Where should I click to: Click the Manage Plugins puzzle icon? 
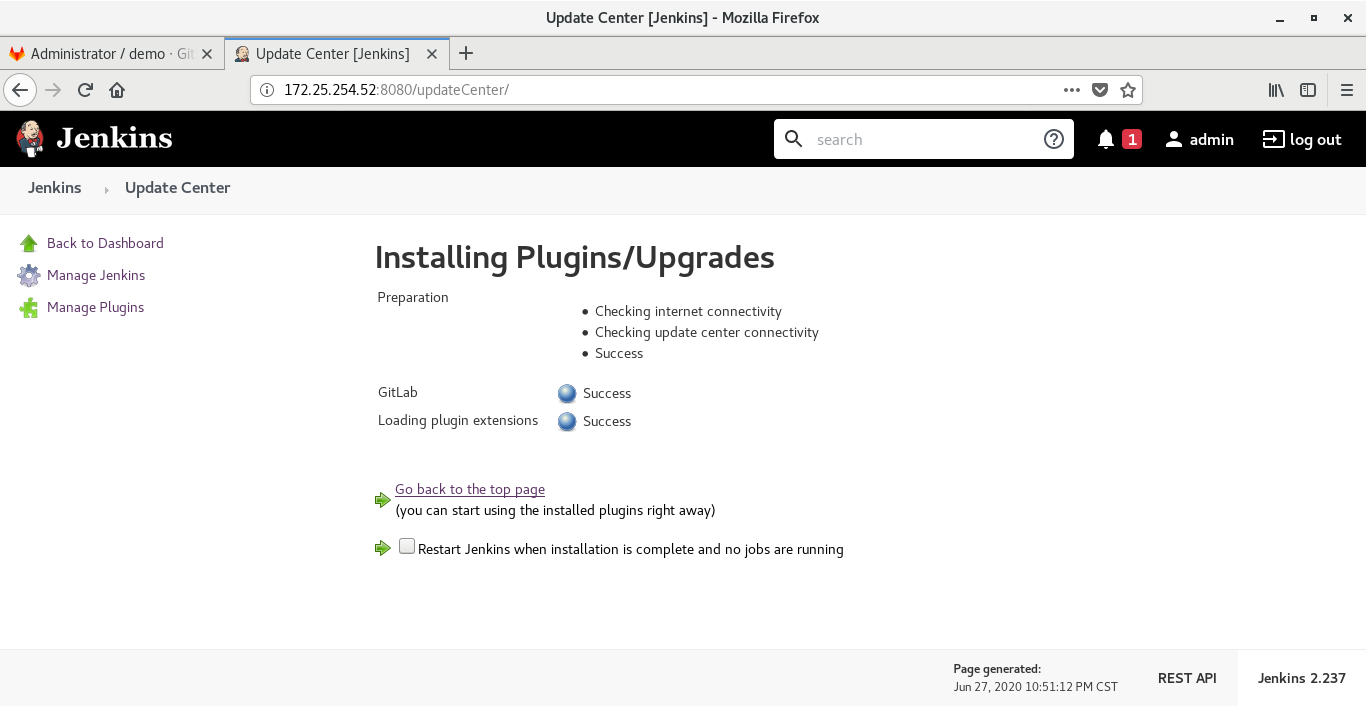pos(29,307)
